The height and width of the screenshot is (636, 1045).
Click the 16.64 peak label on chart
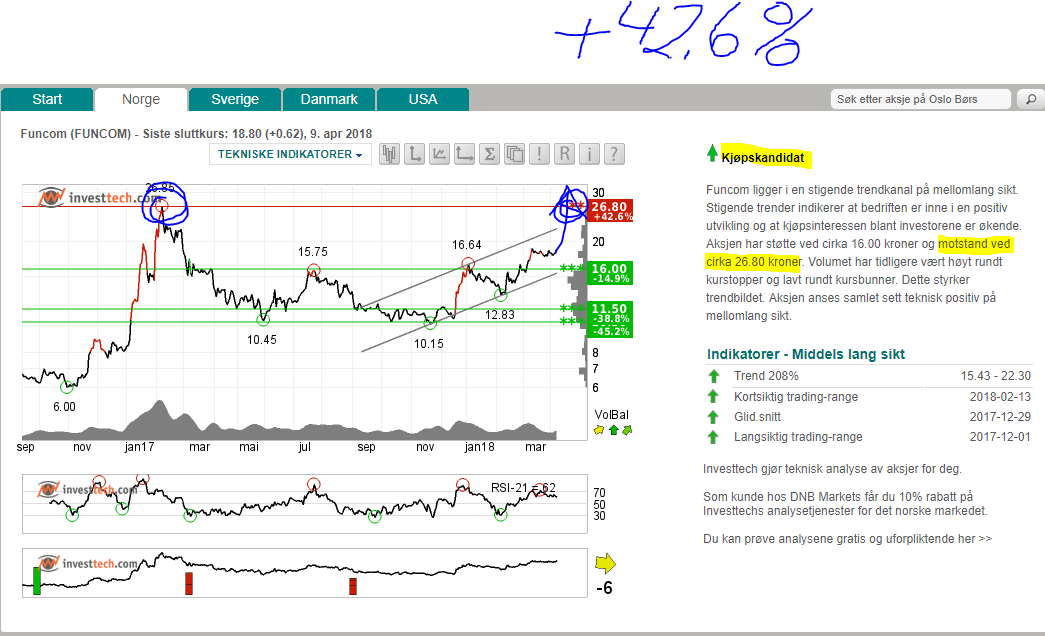(x=467, y=245)
